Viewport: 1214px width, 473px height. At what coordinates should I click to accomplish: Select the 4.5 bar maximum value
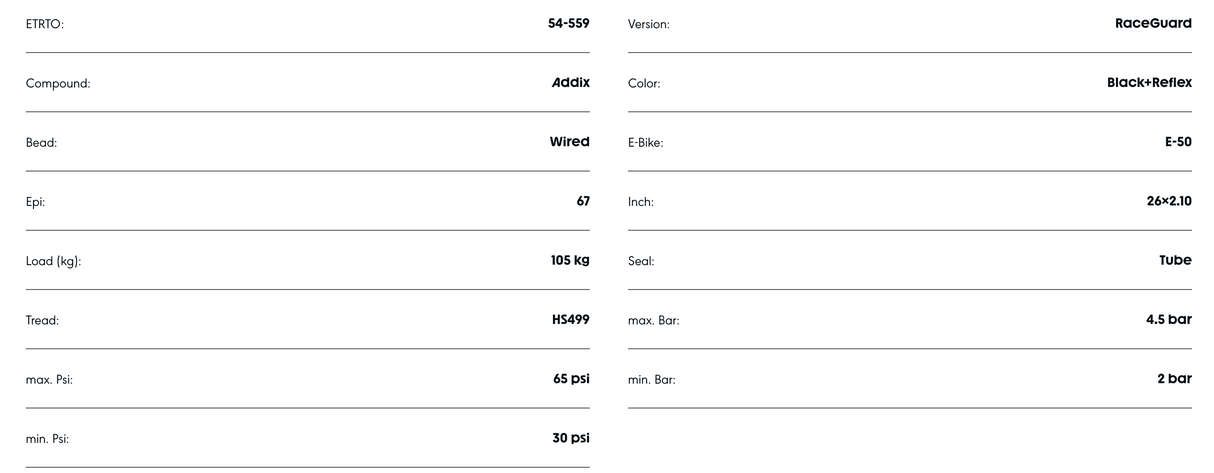click(x=1167, y=320)
